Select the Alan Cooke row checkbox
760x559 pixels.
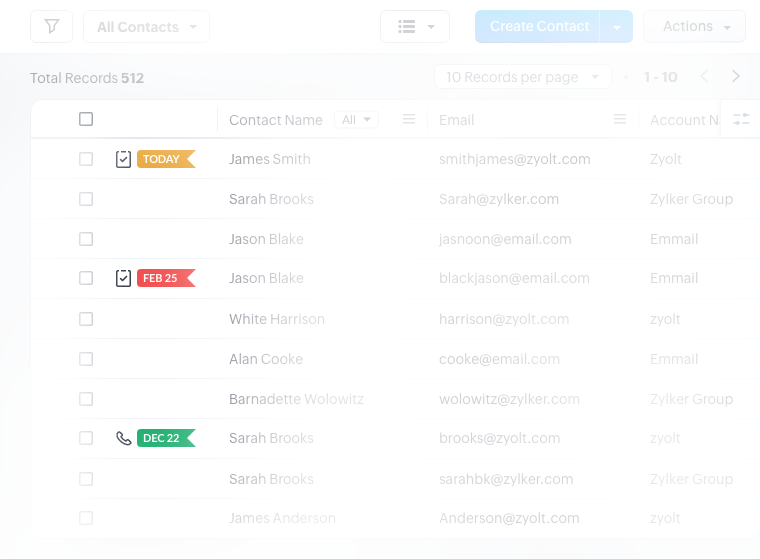click(86, 359)
